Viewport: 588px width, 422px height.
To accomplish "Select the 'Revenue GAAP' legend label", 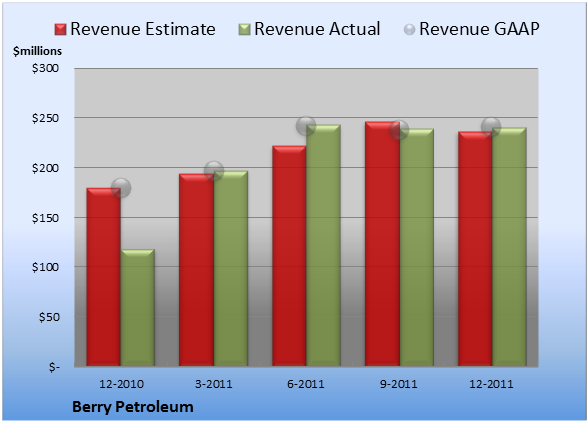I will 479,29.
